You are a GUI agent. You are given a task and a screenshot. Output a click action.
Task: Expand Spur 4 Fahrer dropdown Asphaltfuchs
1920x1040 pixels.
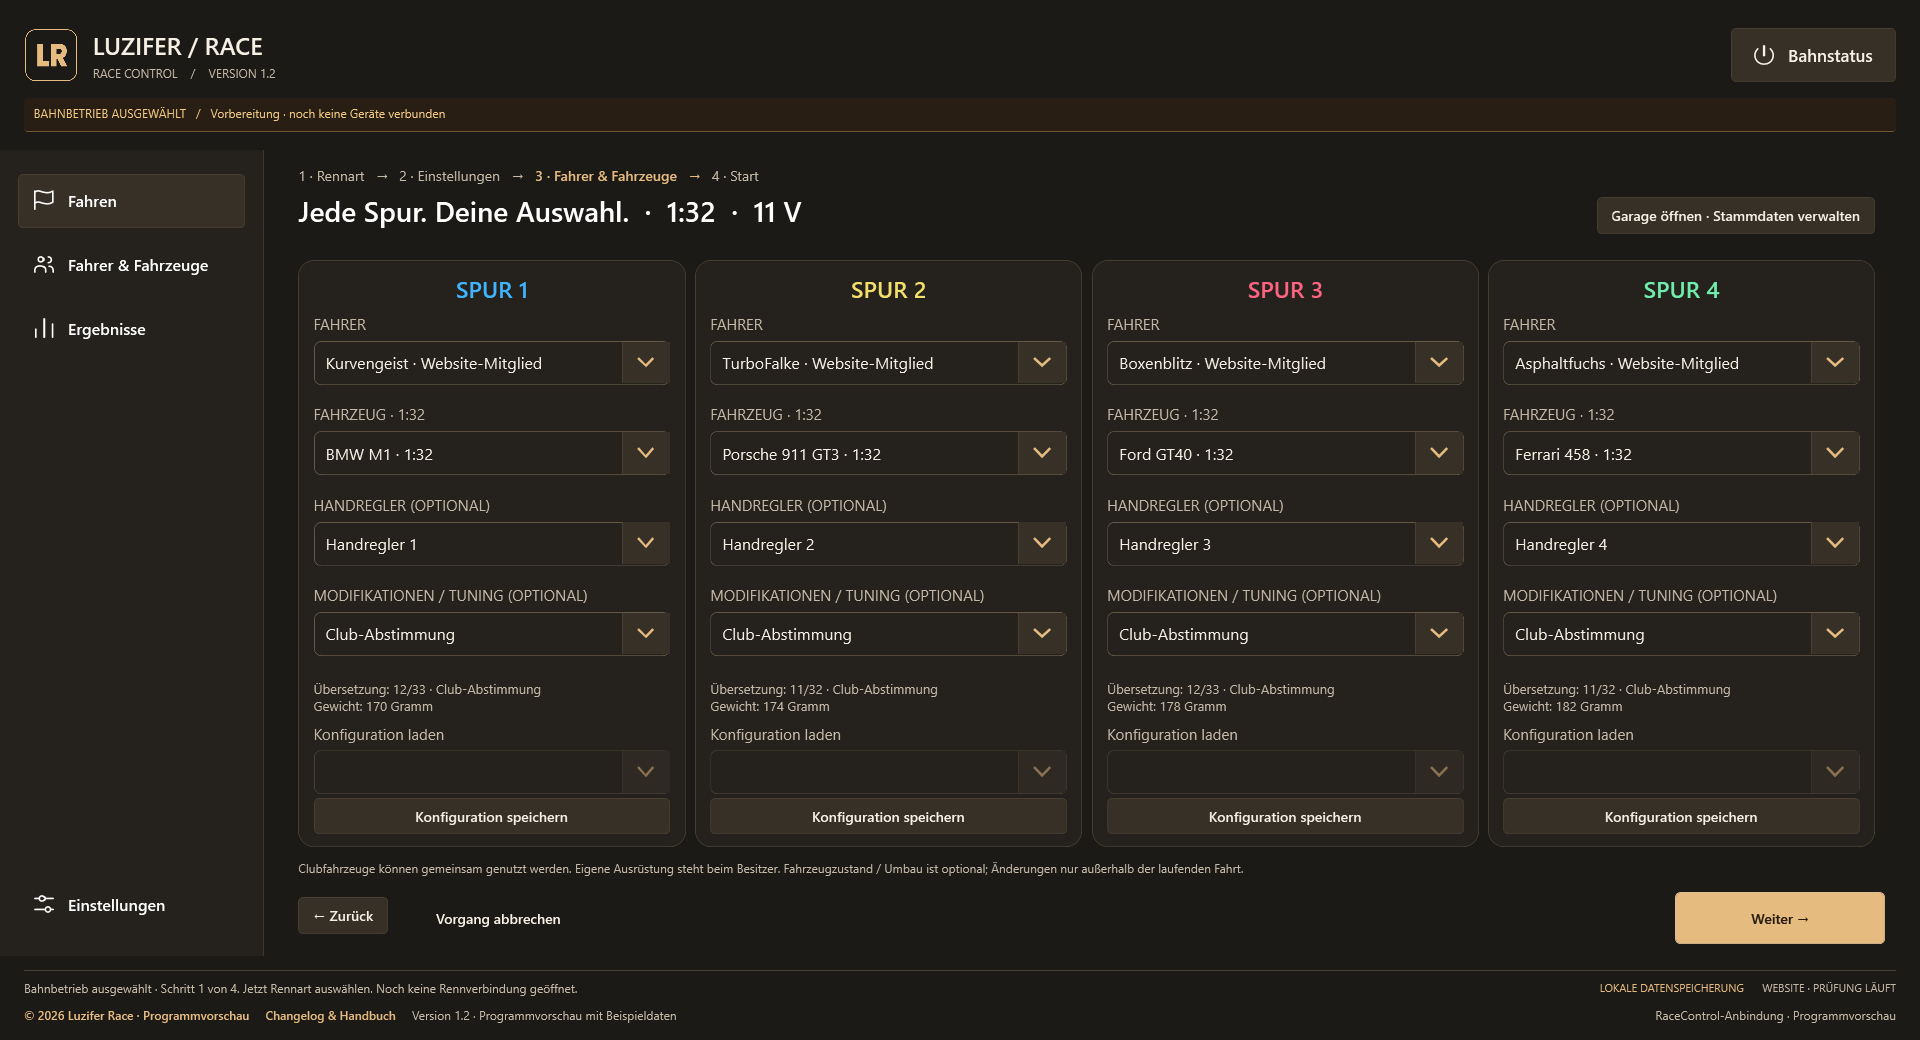pyautogui.click(x=1681, y=363)
